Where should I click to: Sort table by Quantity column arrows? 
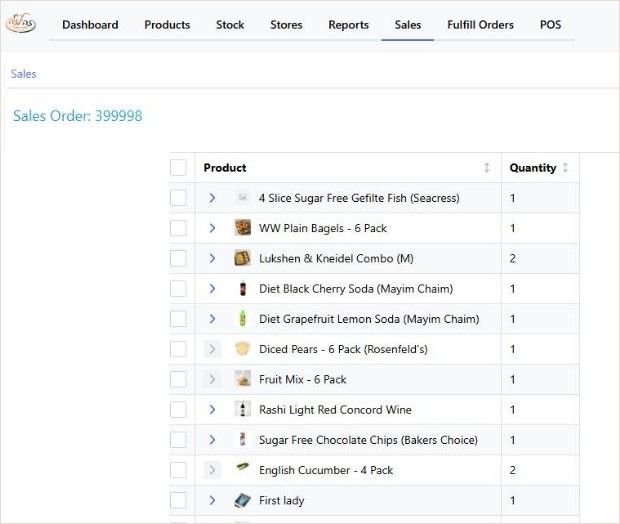click(565, 168)
